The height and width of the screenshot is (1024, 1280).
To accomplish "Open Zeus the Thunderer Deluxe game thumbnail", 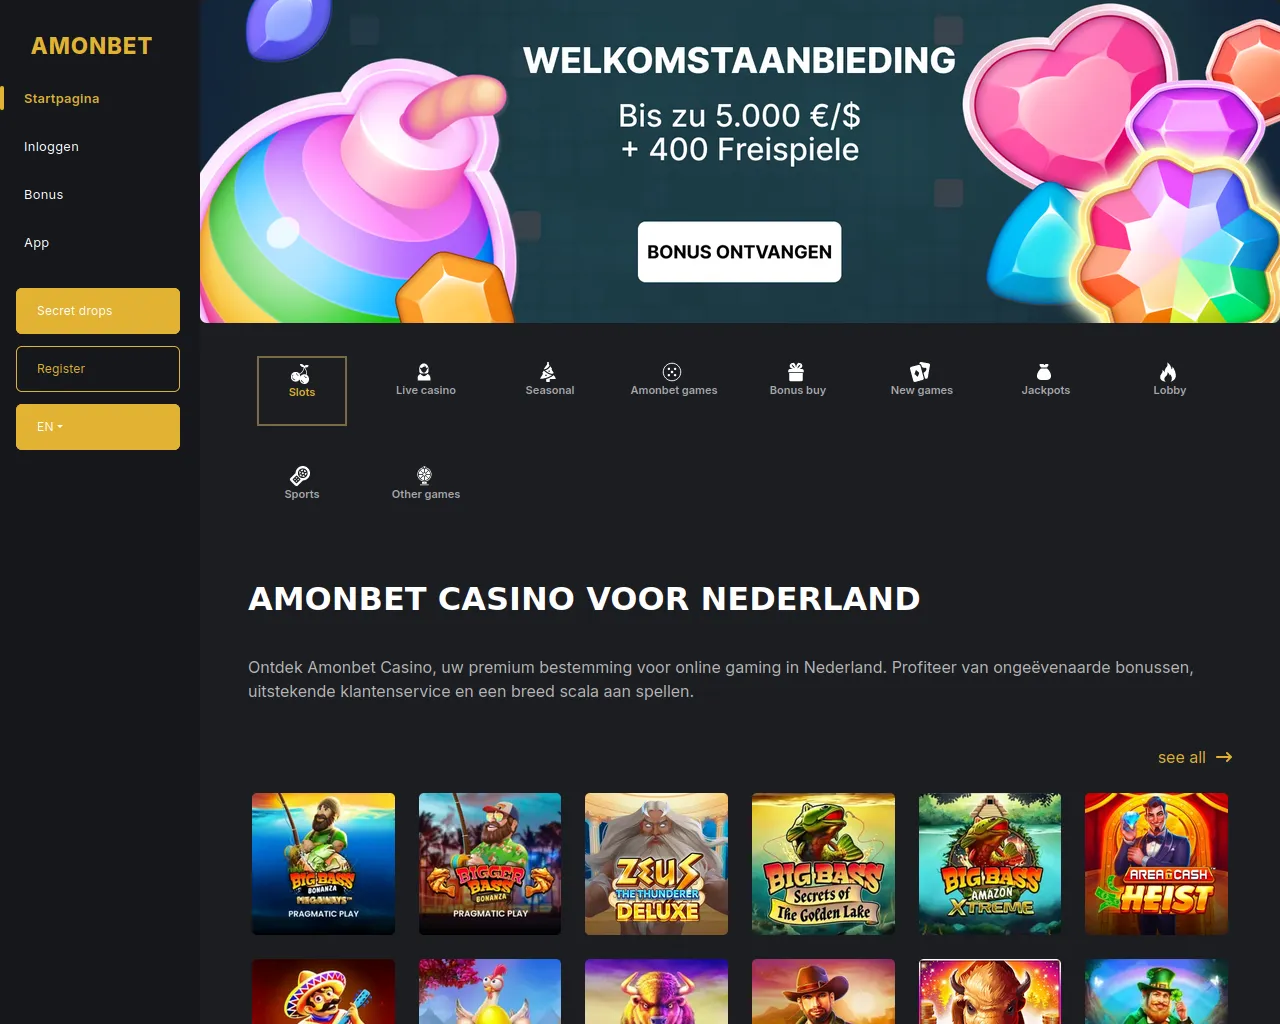I will coord(656,864).
